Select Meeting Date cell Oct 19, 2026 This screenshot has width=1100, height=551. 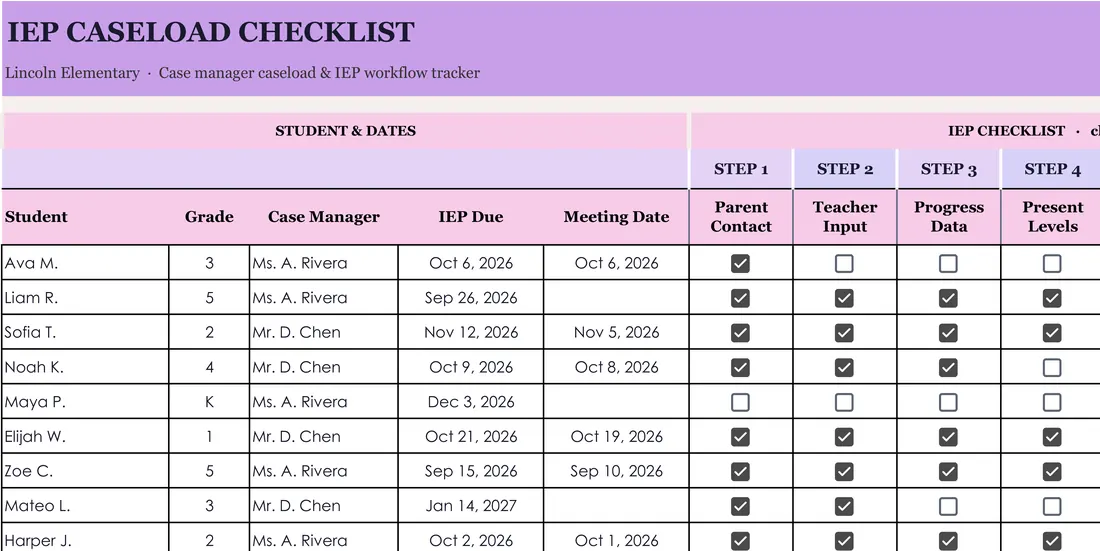tap(617, 437)
